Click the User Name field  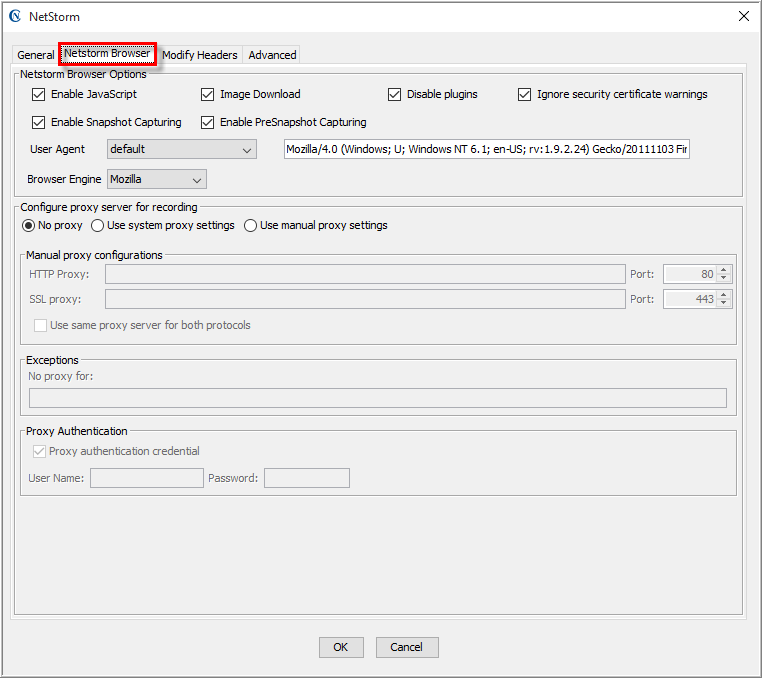[x=147, y=478]
